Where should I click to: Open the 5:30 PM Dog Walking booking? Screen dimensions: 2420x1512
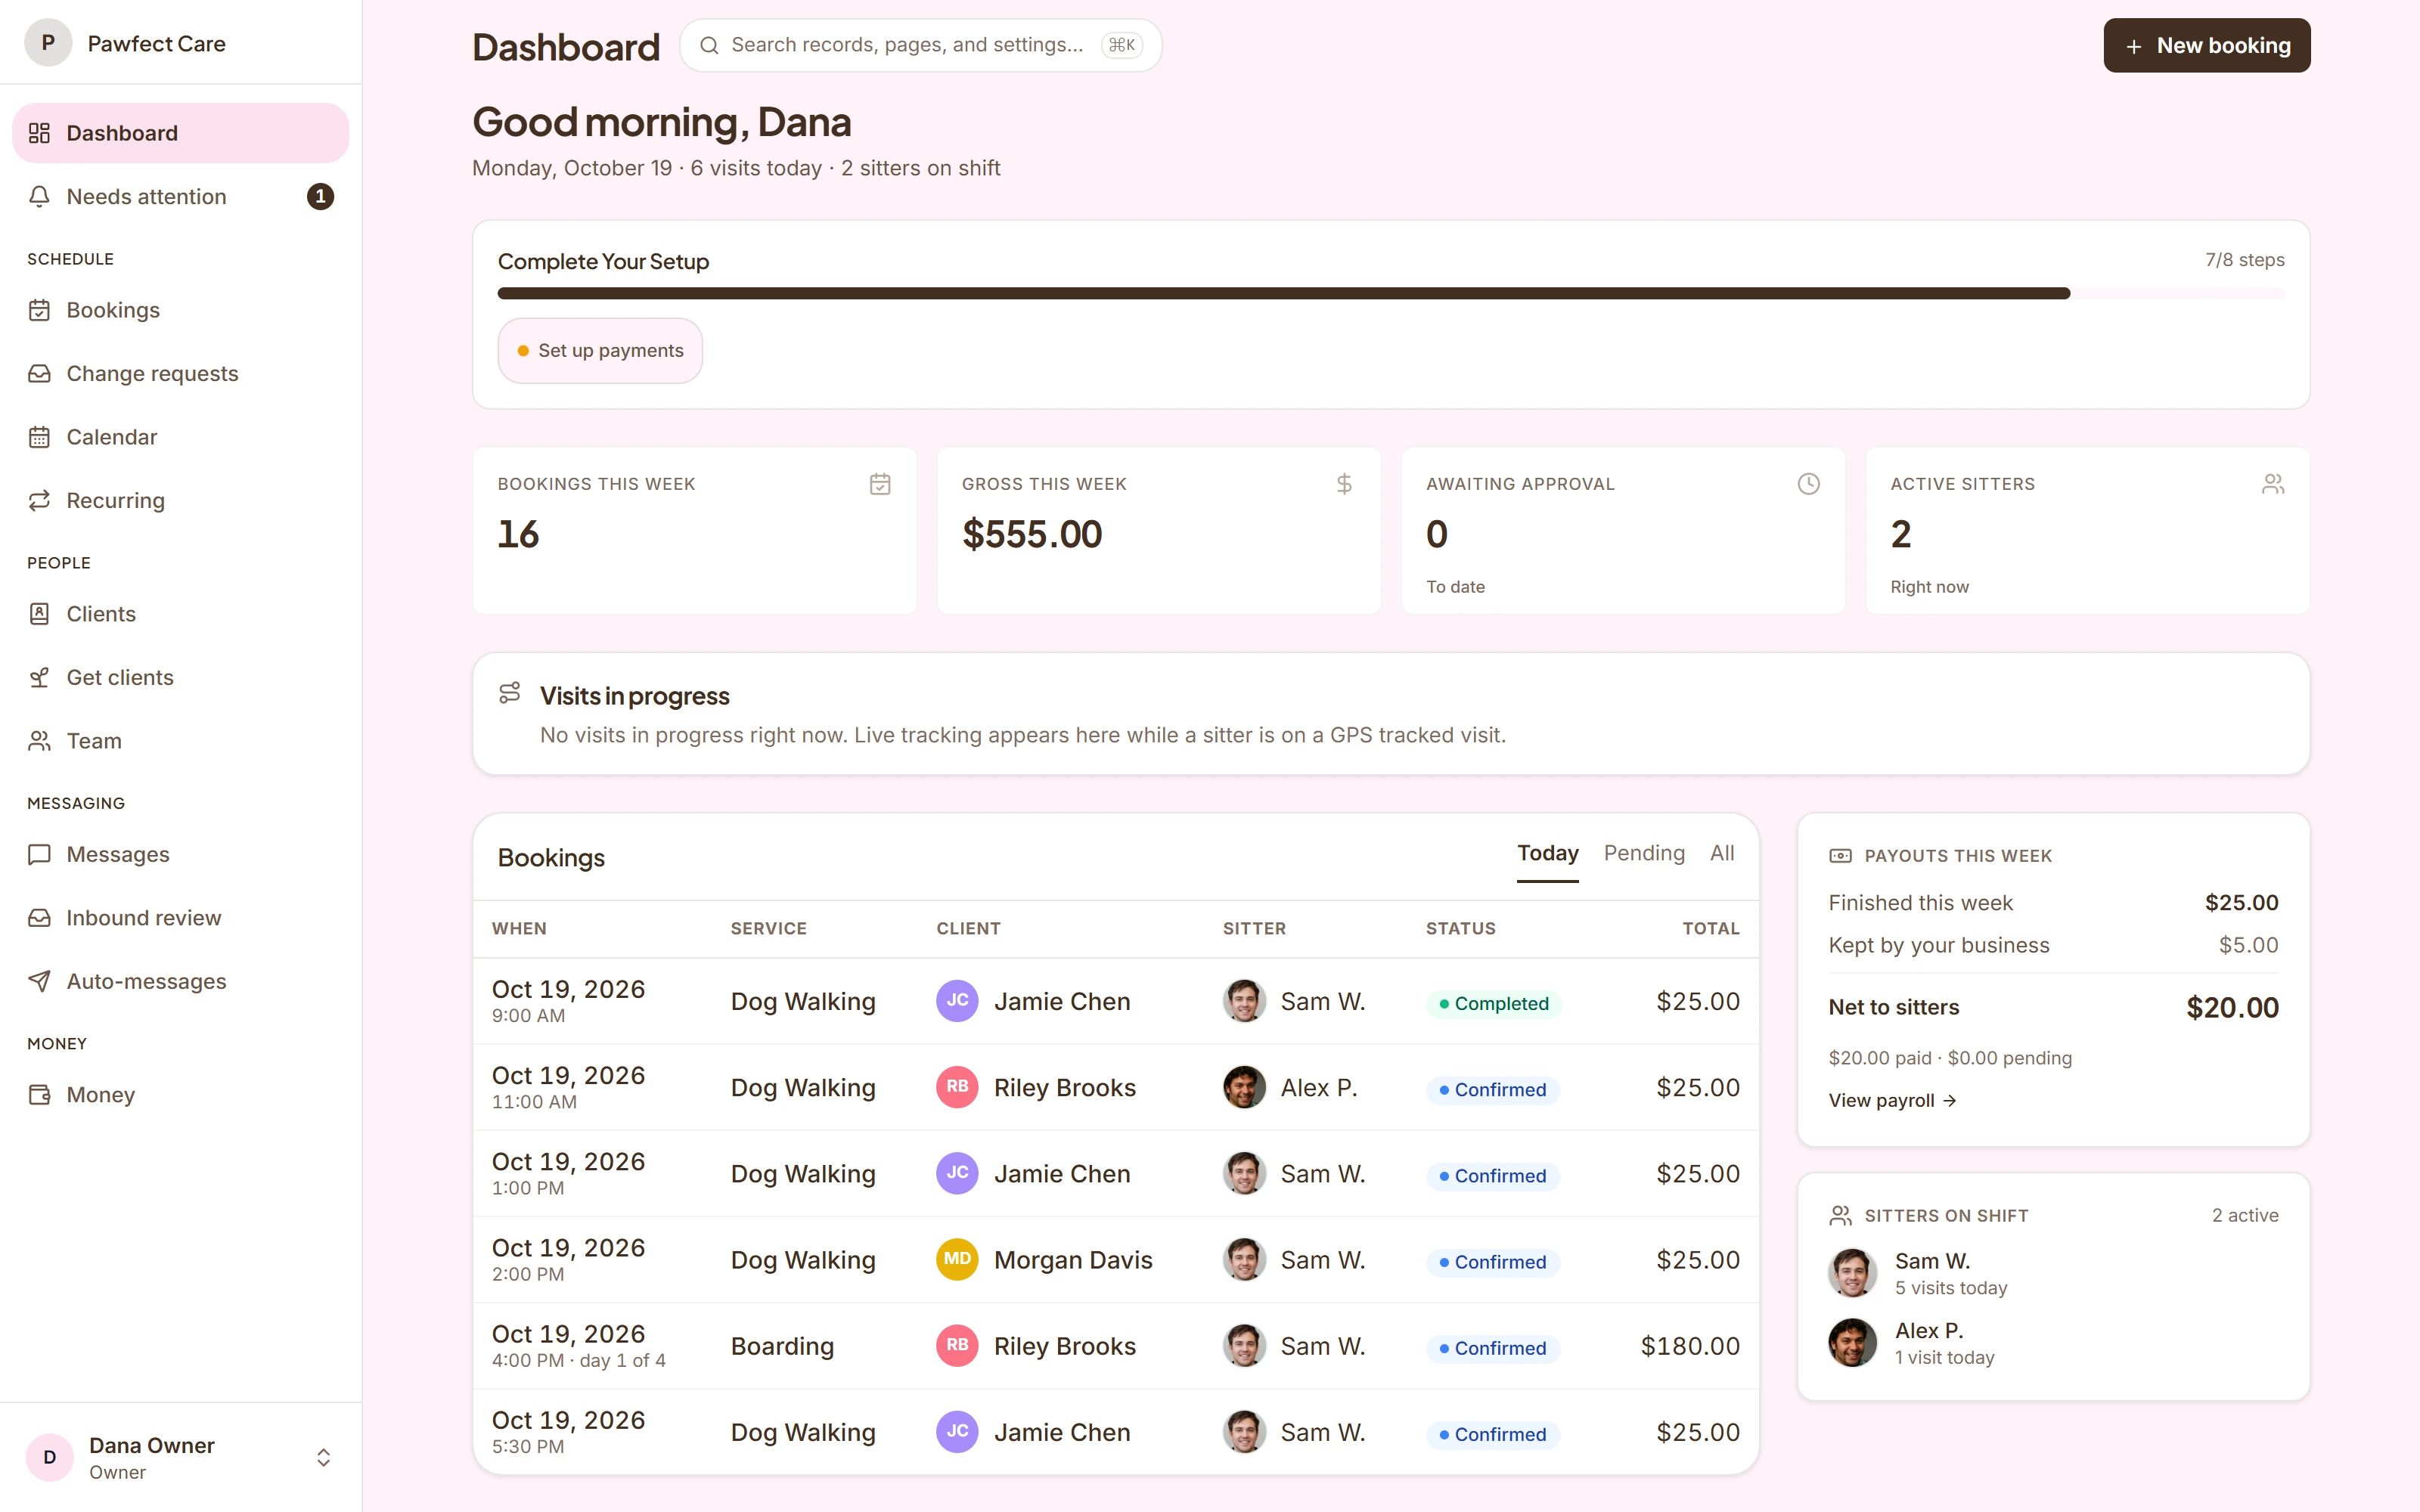point(1115,1432)
